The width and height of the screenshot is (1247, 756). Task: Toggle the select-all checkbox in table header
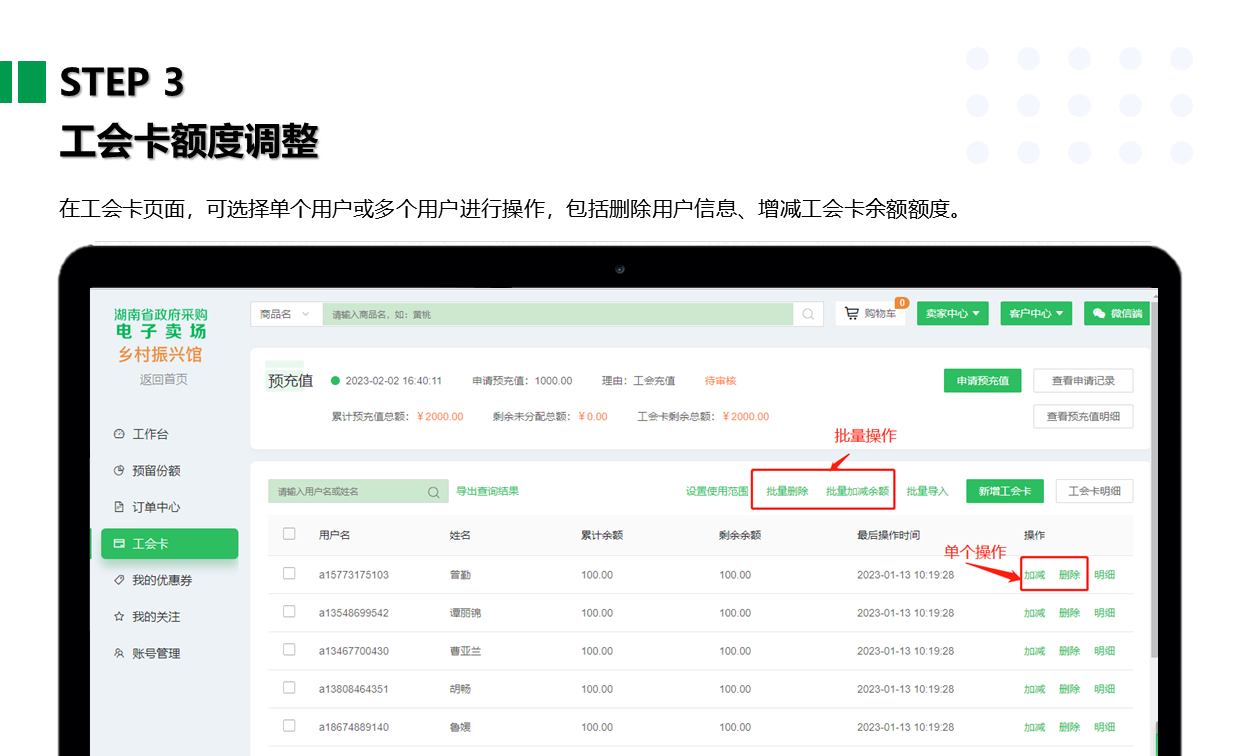click(x=289, y=534)
